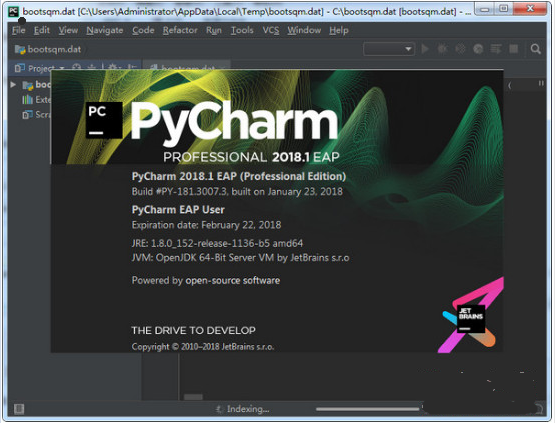555x423 pixels.
Task: Open the Project view selector dropdown
Action: click(x=62, y=68)
